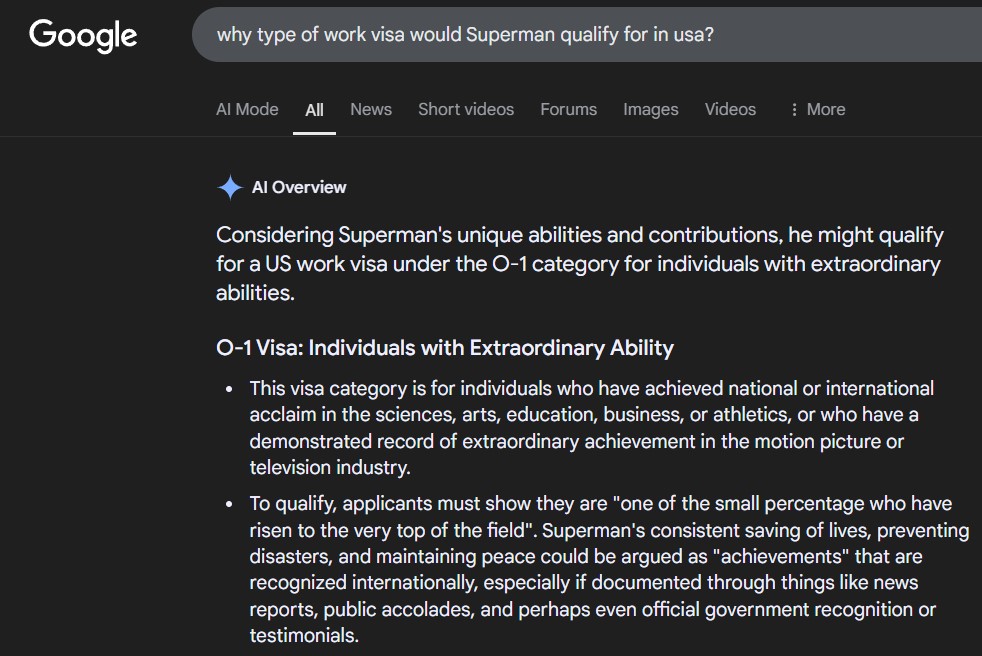Select the All results tab

[314, 110]
